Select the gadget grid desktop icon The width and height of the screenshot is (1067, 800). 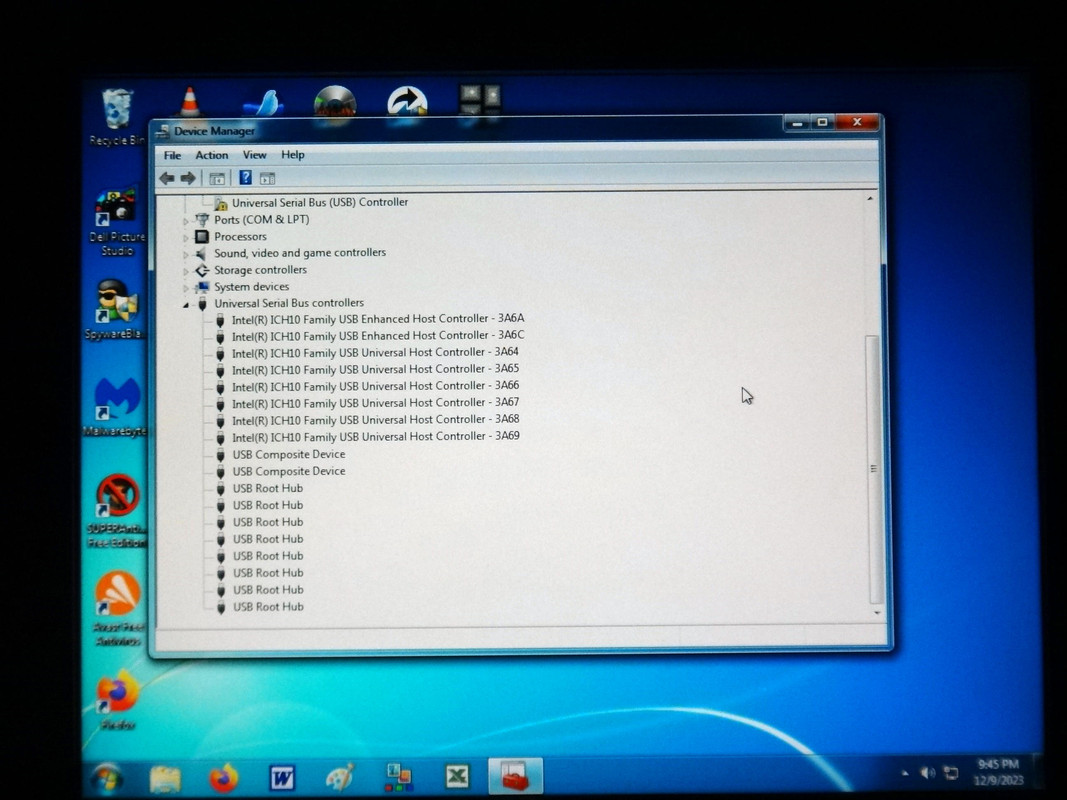480,101
